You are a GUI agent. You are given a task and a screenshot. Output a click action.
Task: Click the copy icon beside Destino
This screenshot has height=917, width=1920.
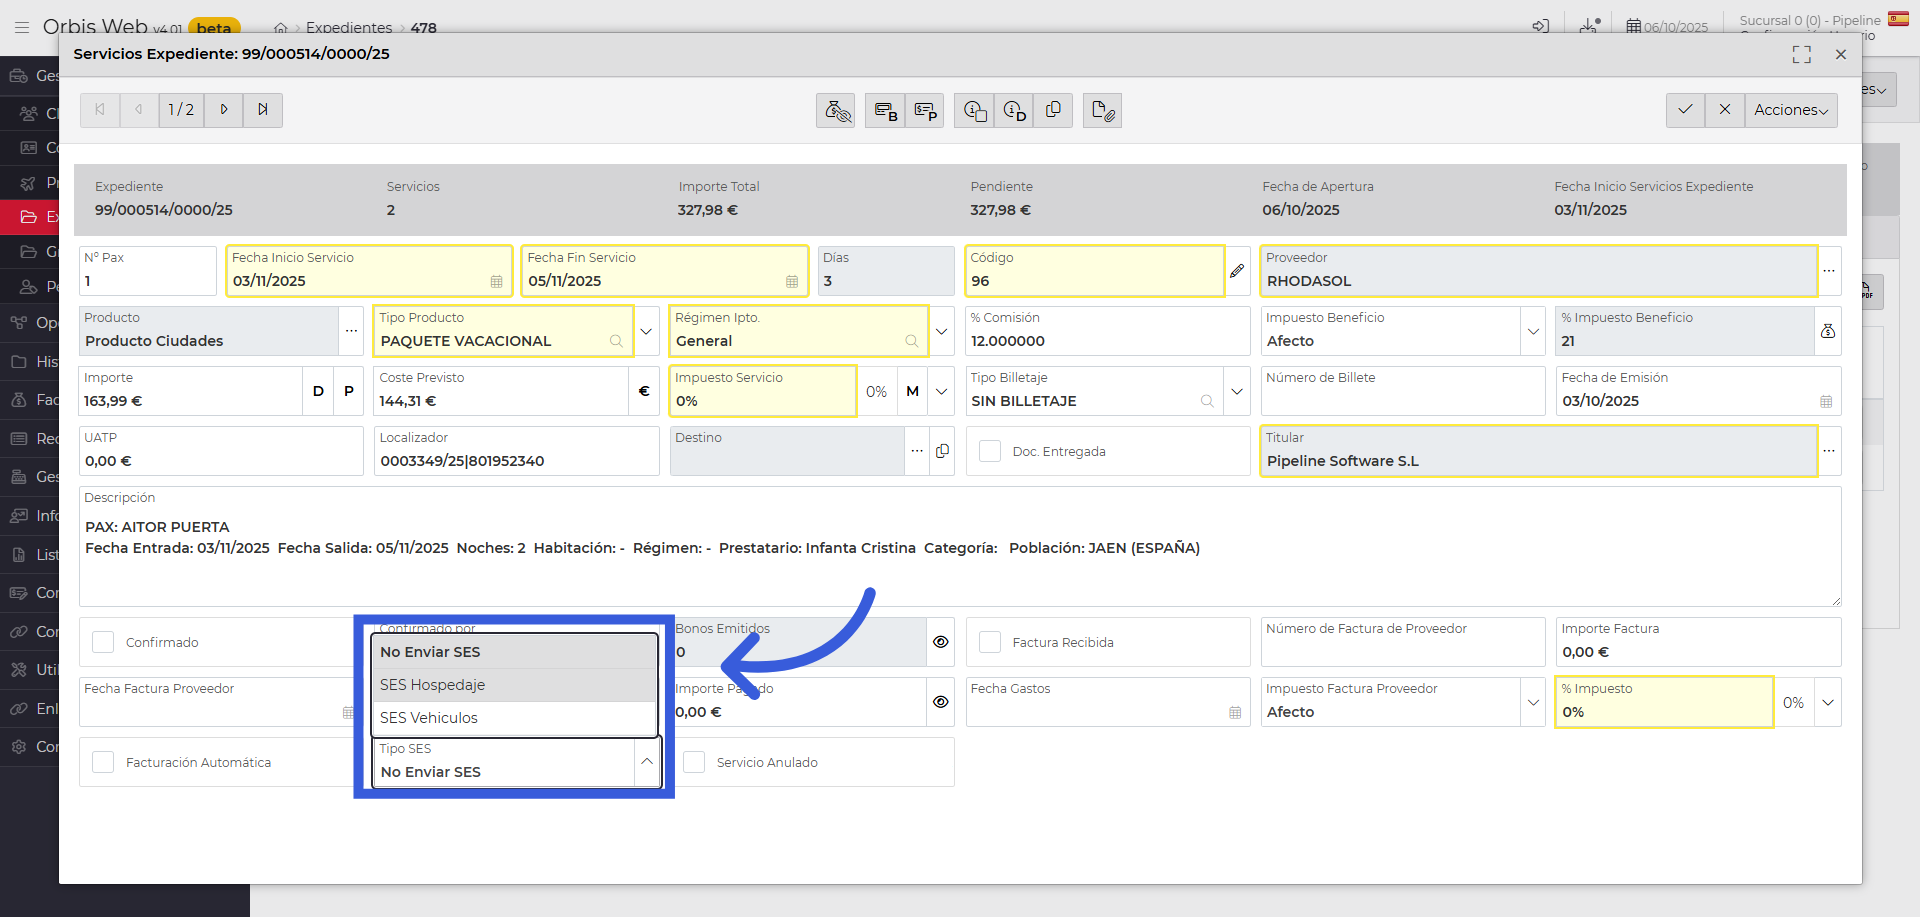(x=942, y=451)
